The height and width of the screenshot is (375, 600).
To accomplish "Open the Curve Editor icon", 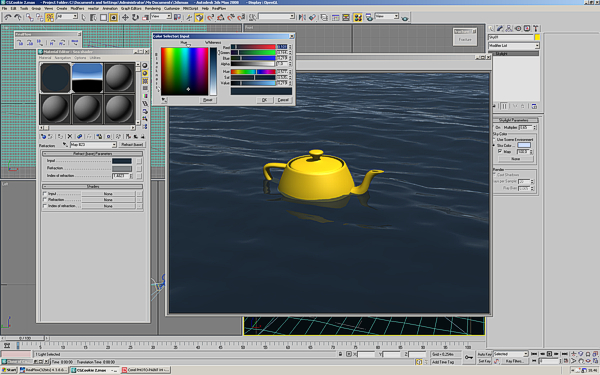I will (x=336, y=17).
